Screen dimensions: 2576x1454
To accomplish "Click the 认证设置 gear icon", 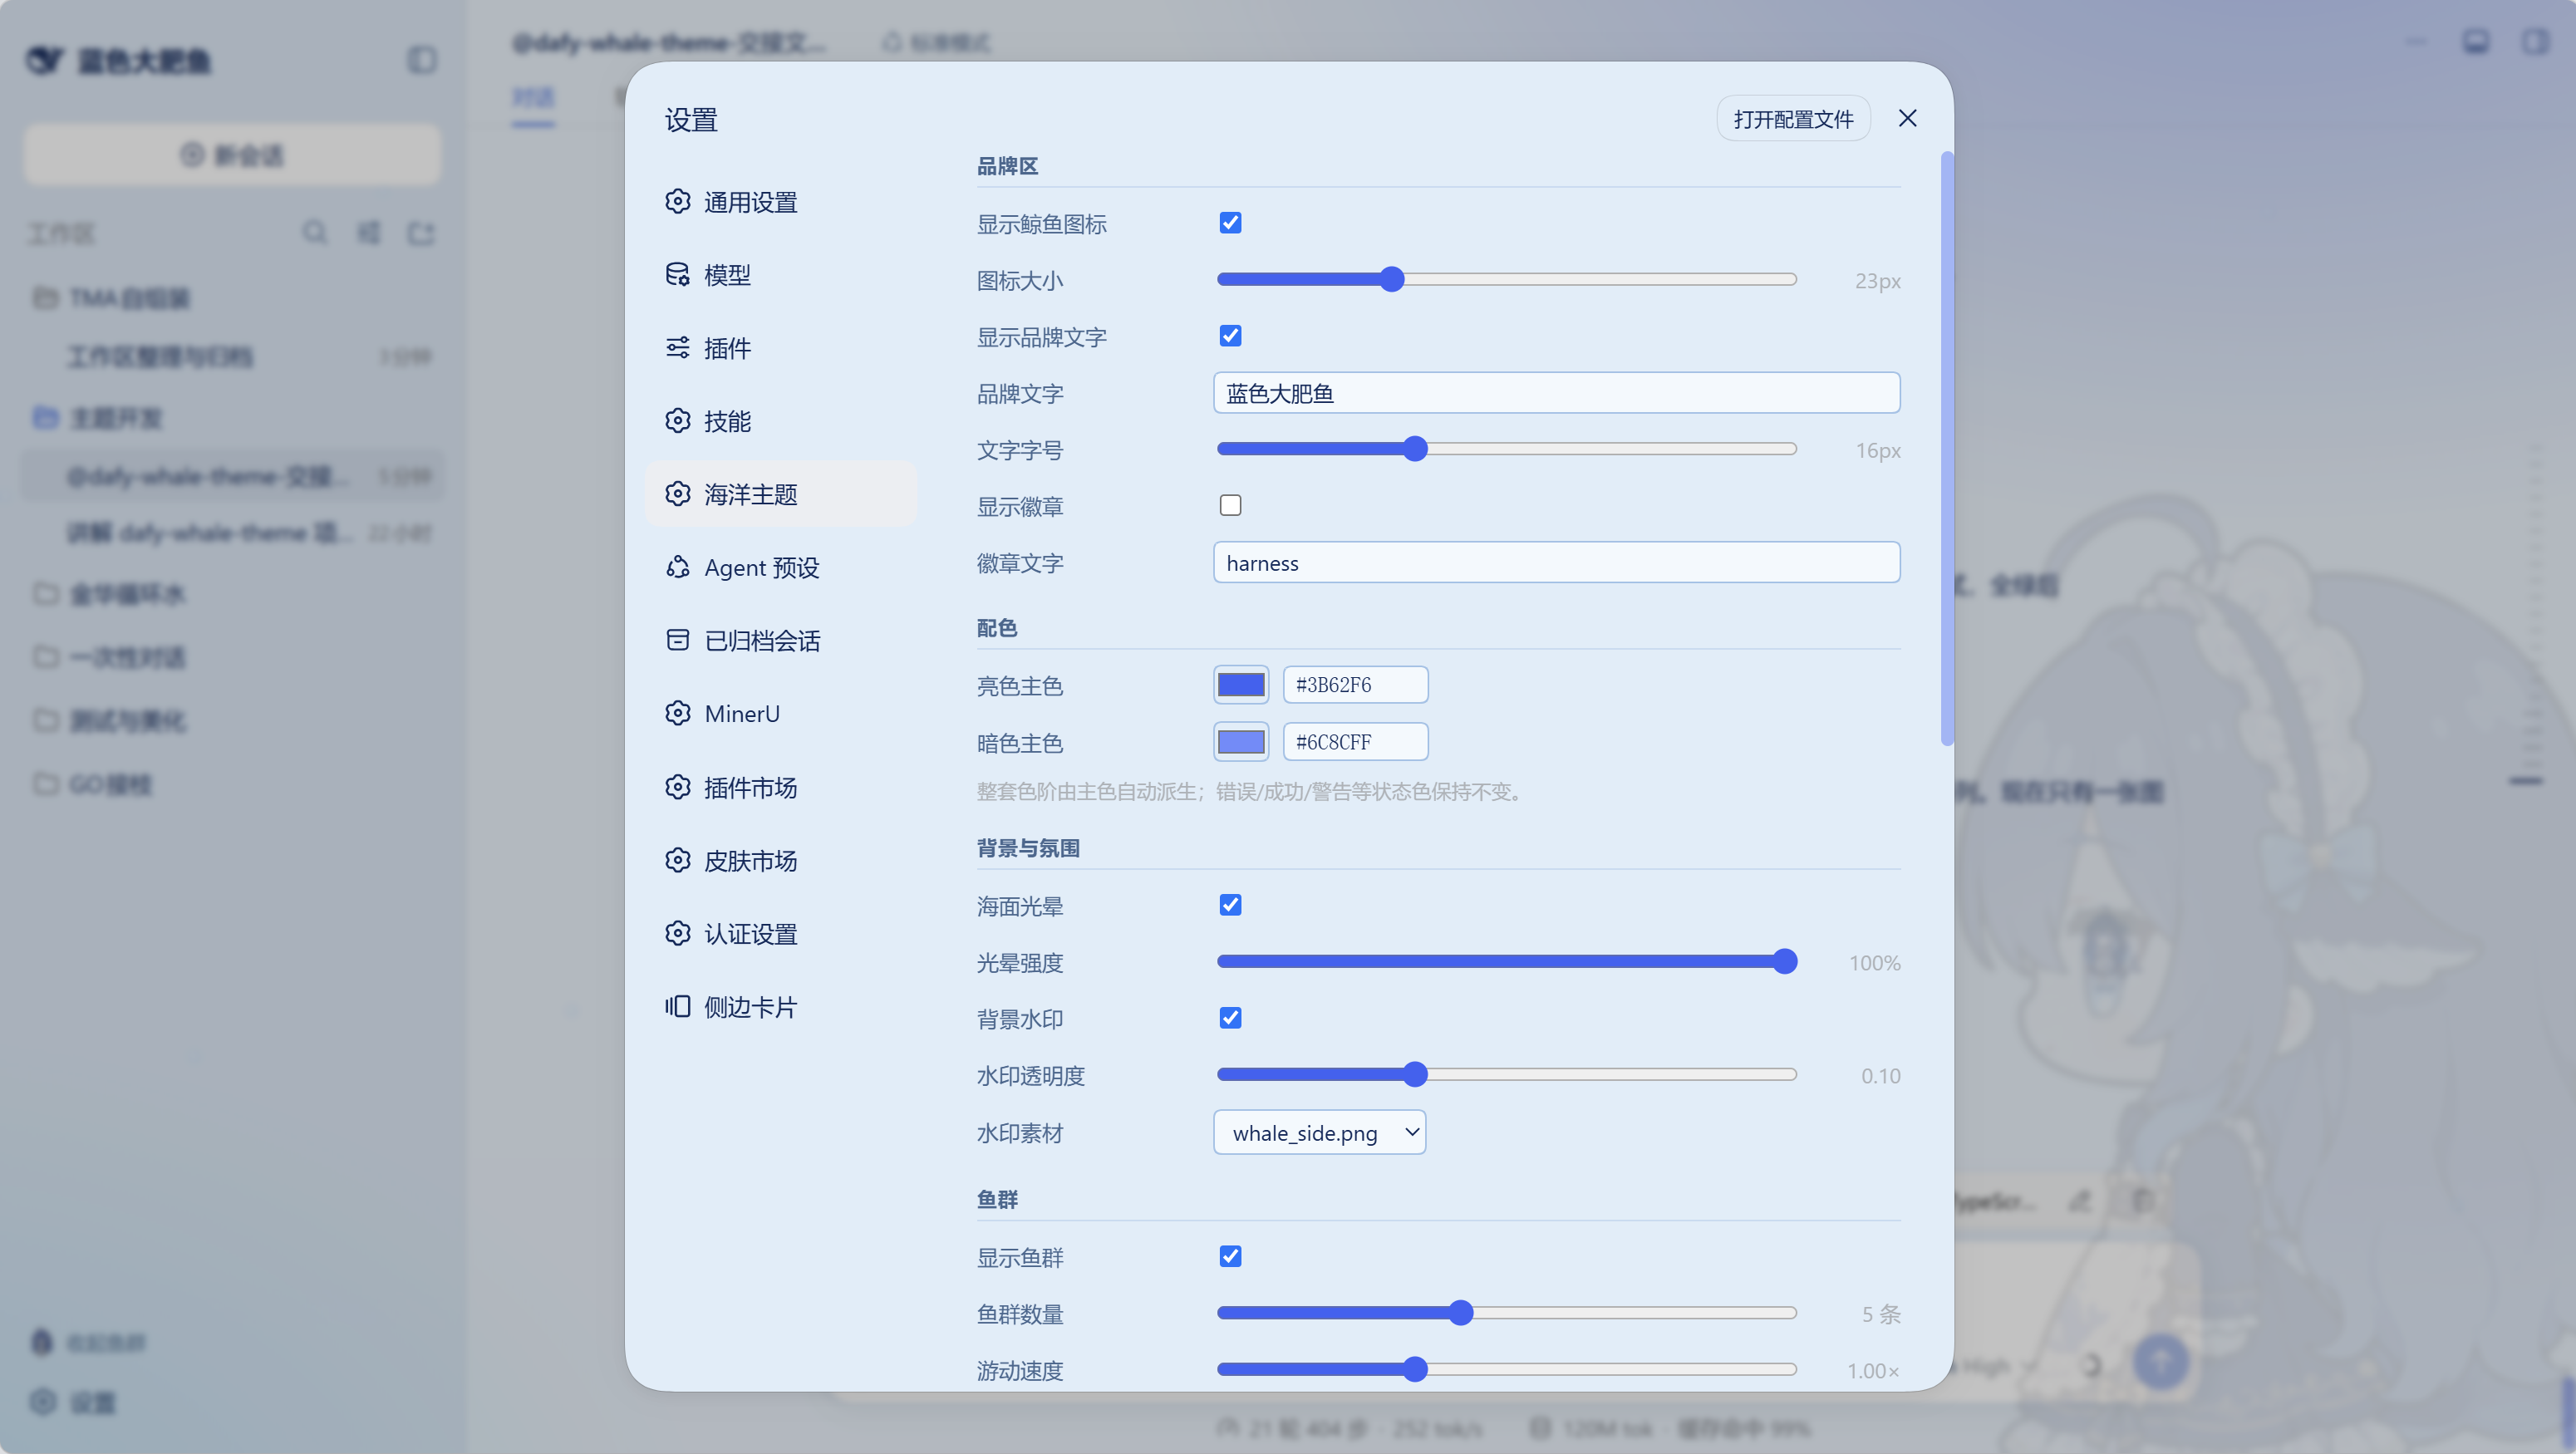I will tap(677, 933).
